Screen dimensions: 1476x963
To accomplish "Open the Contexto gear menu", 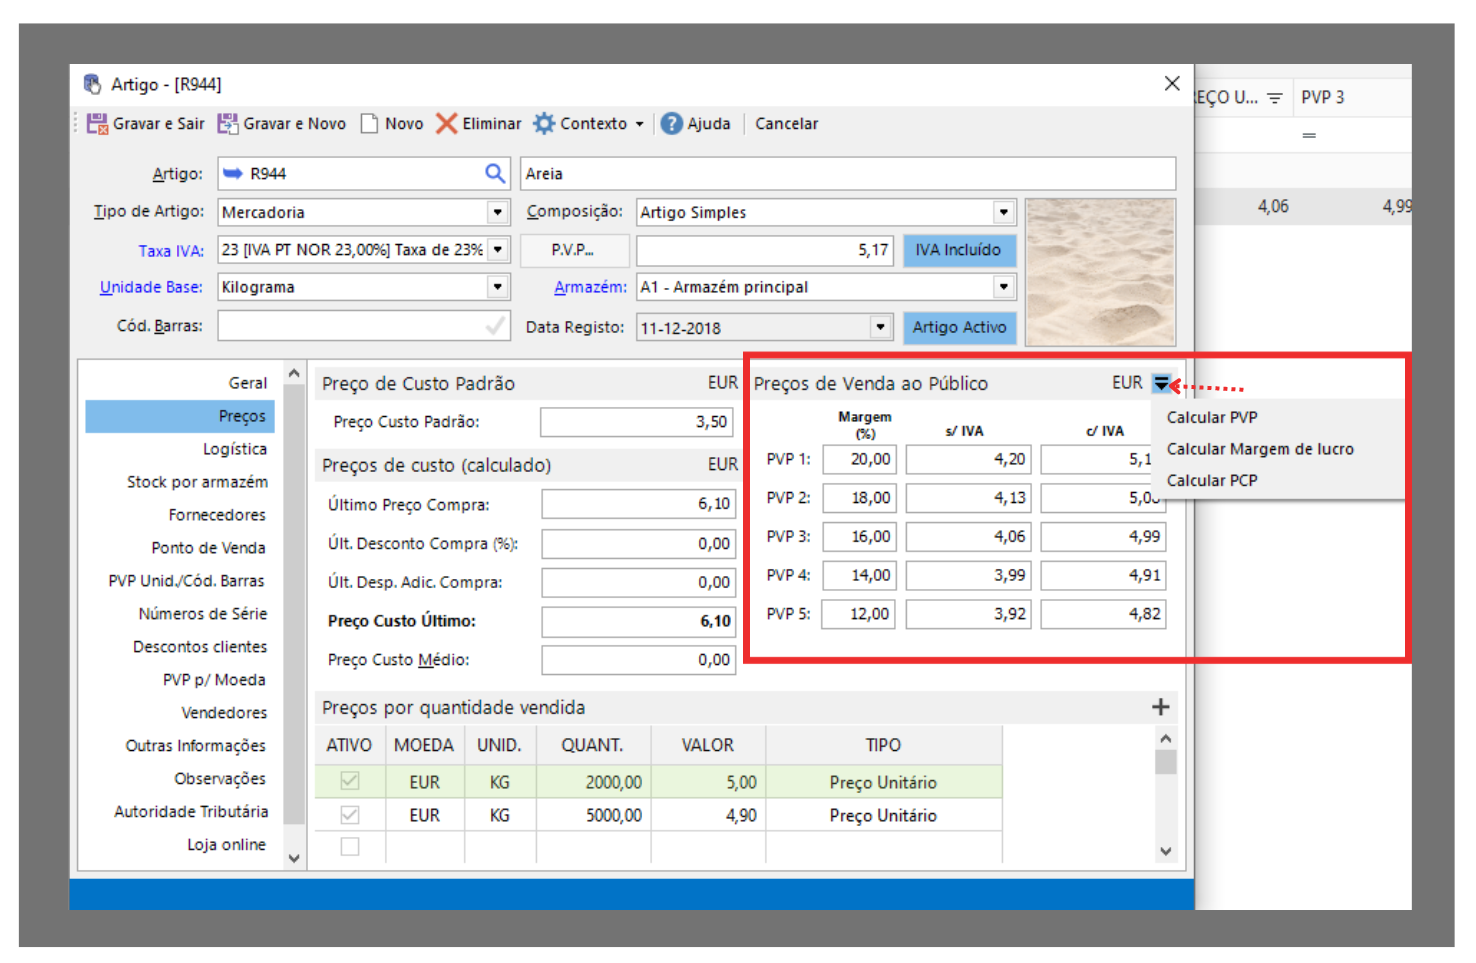I will coord(587,124).
